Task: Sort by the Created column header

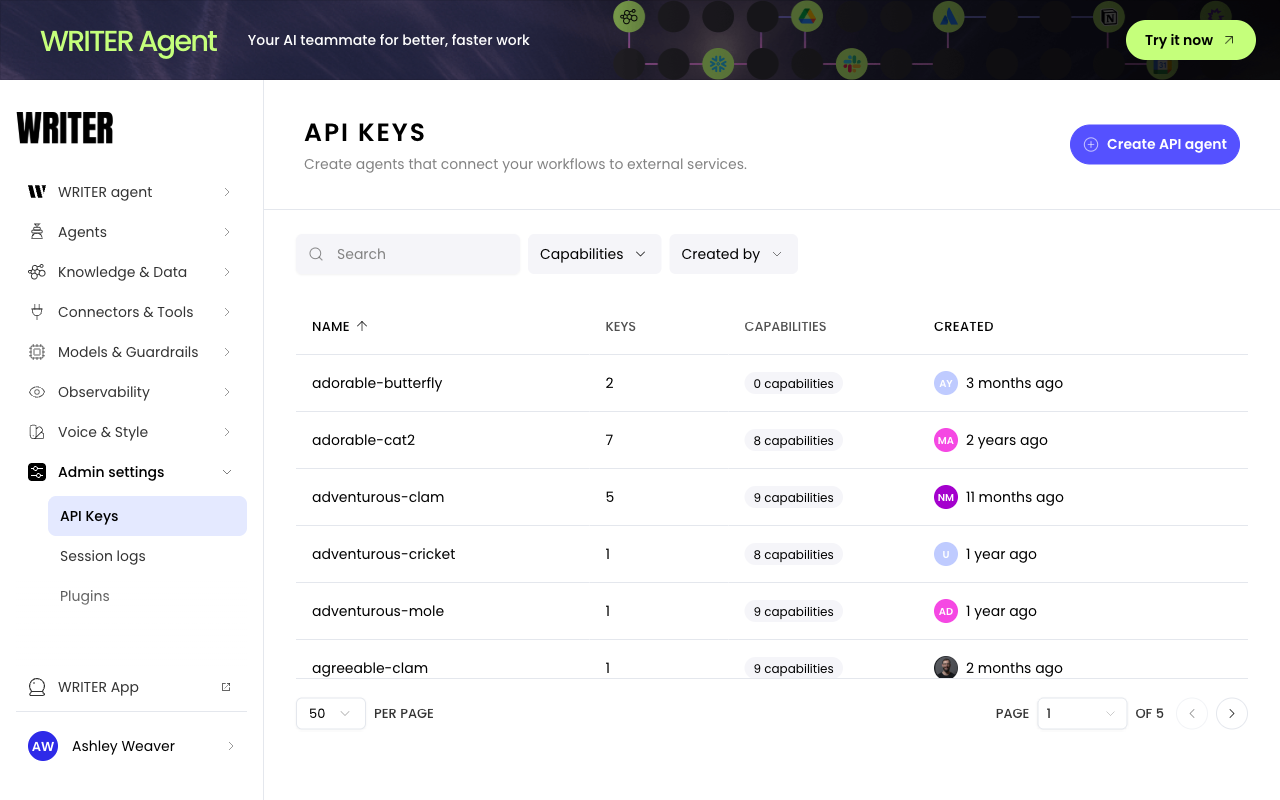Action: pos(964,326)
